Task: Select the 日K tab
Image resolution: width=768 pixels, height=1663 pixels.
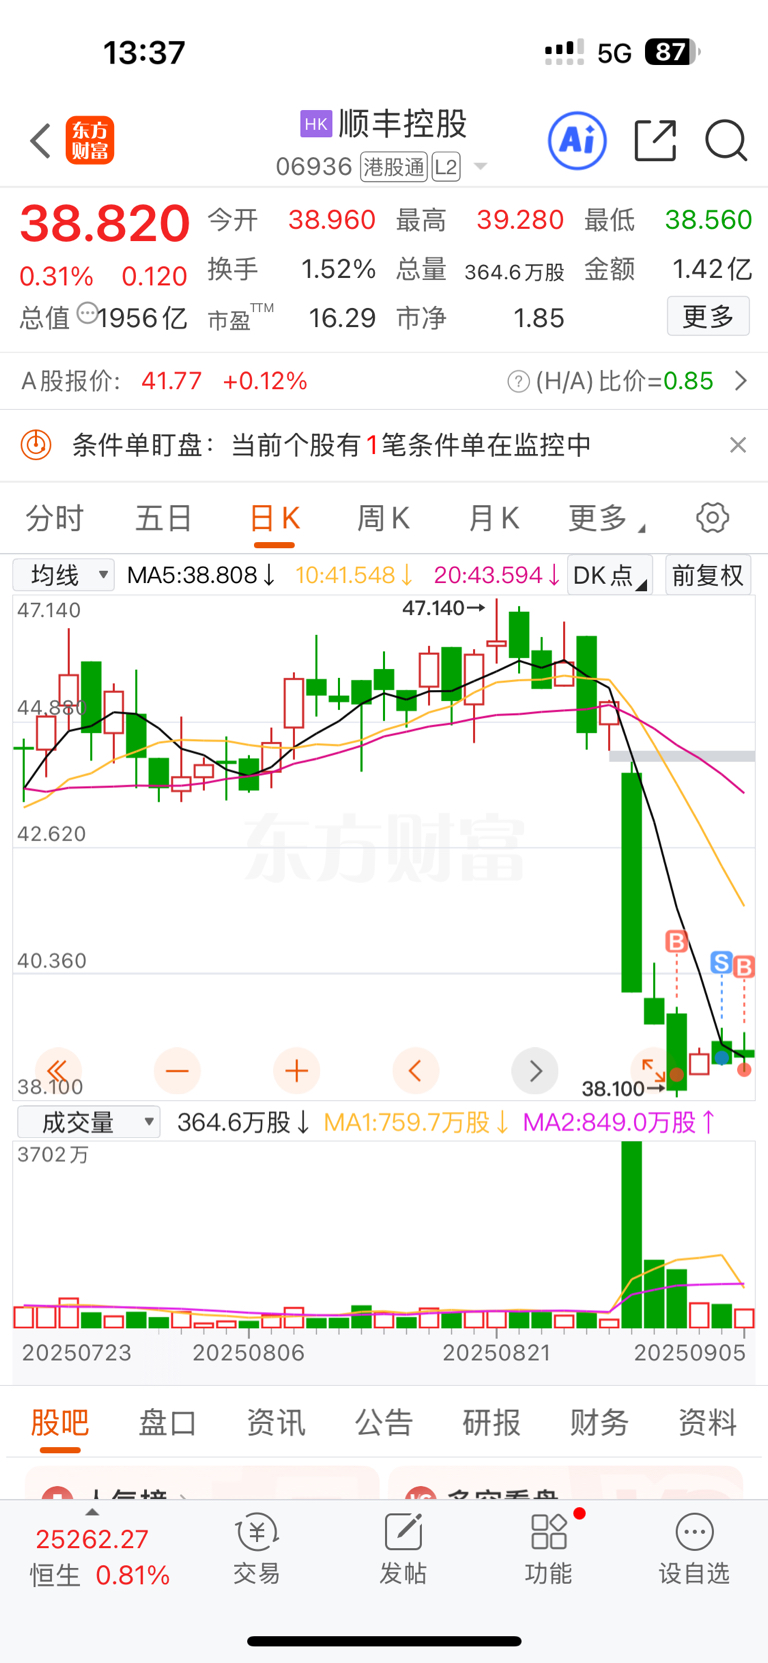Action: 274,518
